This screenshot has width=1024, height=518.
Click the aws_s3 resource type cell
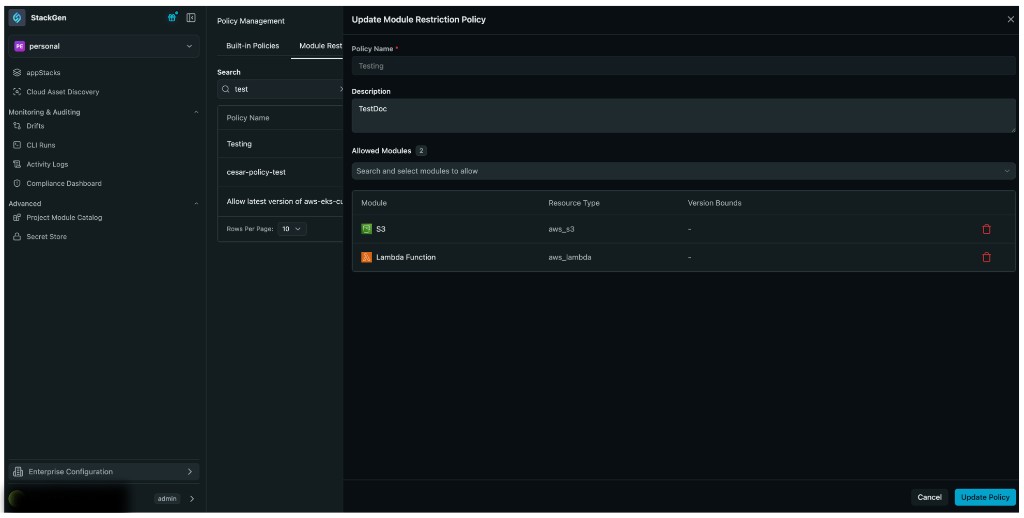561,229
